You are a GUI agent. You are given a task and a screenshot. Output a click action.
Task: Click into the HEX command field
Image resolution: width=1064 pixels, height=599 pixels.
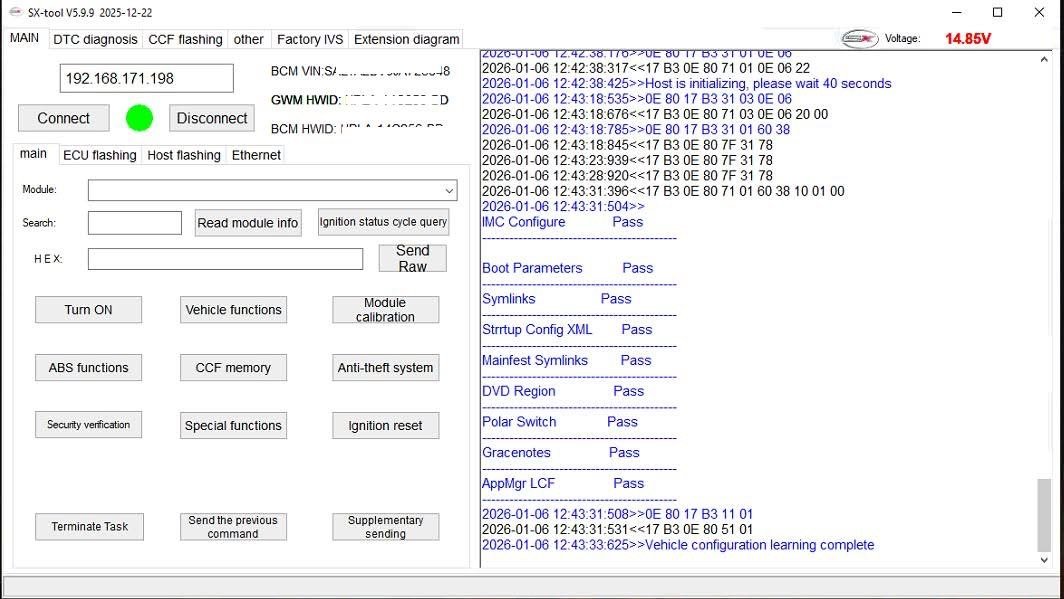pyautogui.click(x=225, y=259)
